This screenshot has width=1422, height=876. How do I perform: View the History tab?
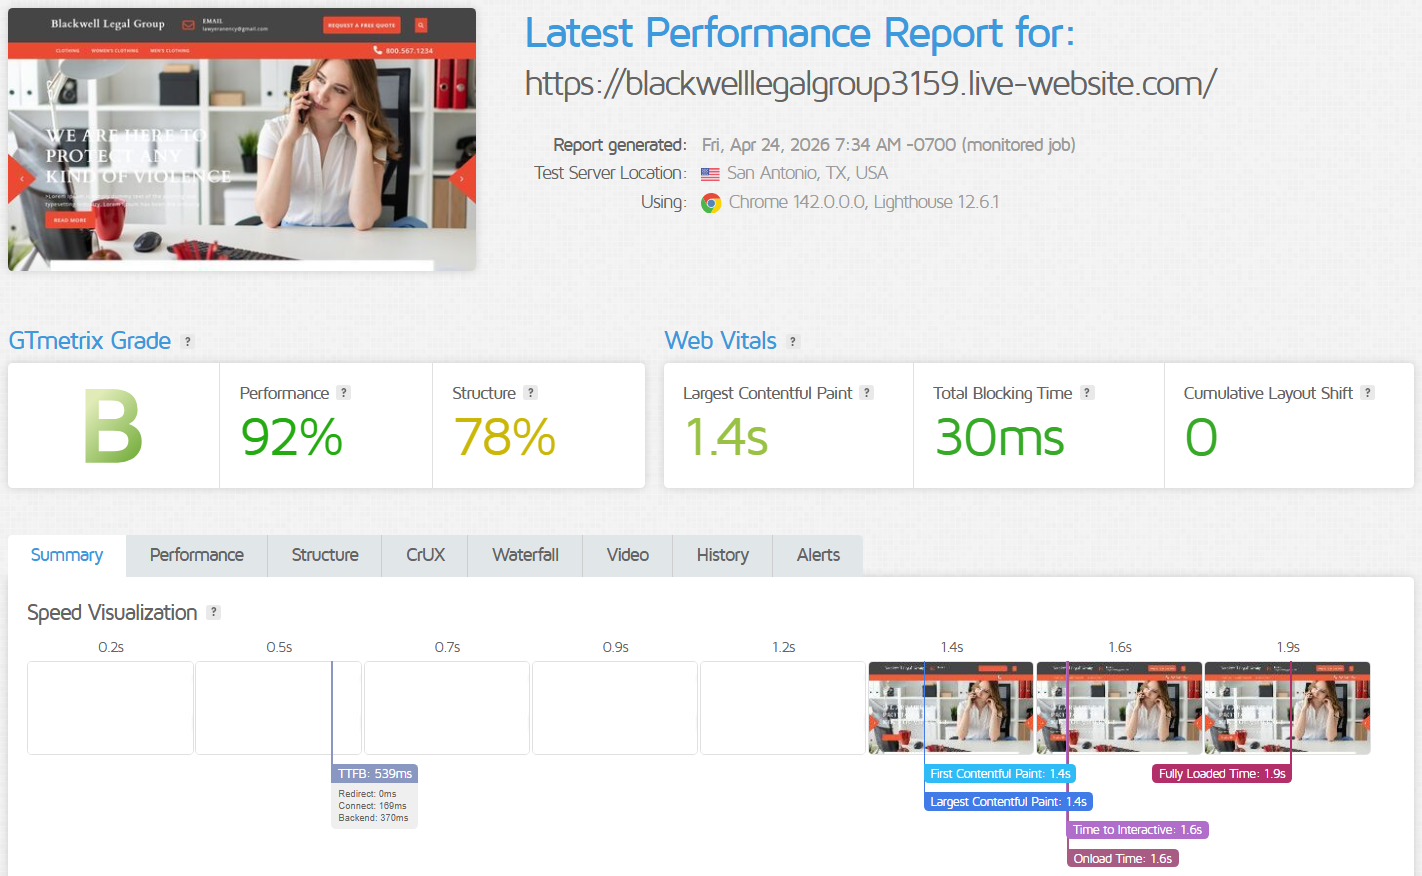(x=723, y=555)
